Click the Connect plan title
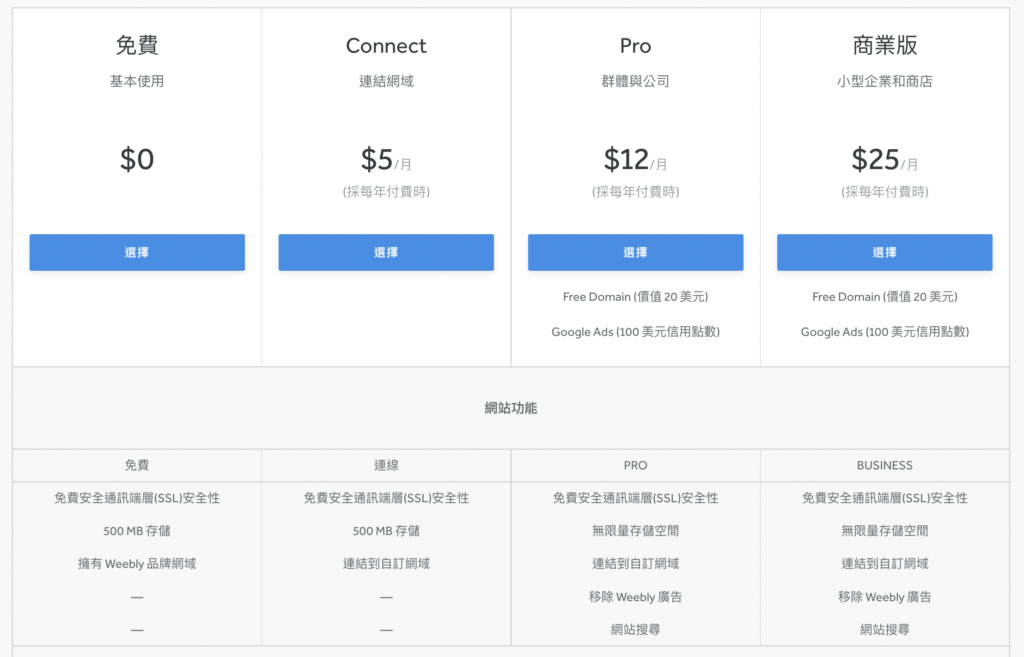This screenshot has width=1024, height=657. click(x=386, y=46)
